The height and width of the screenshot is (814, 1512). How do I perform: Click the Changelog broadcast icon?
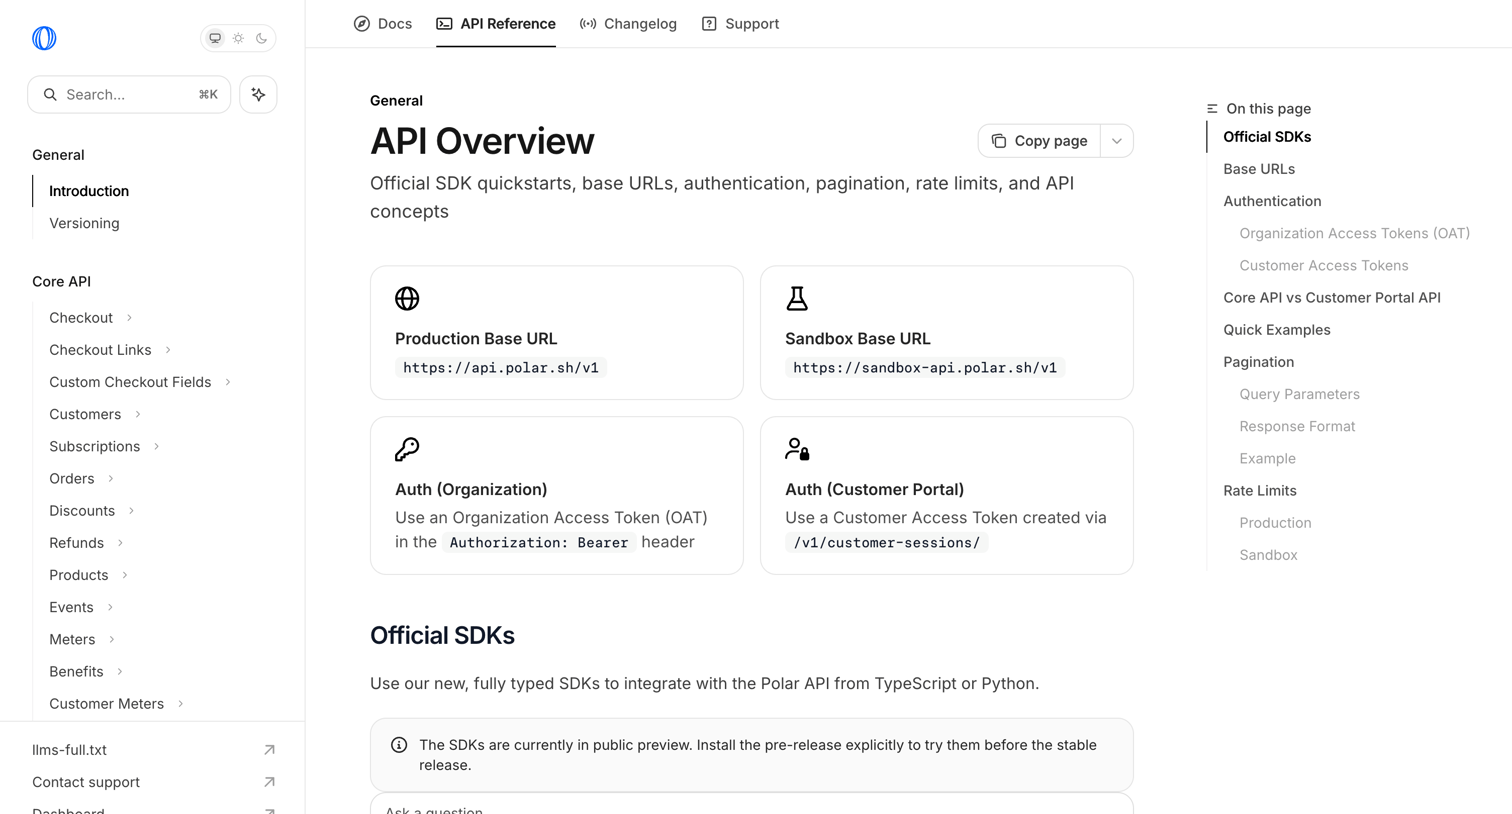(588, 24)
